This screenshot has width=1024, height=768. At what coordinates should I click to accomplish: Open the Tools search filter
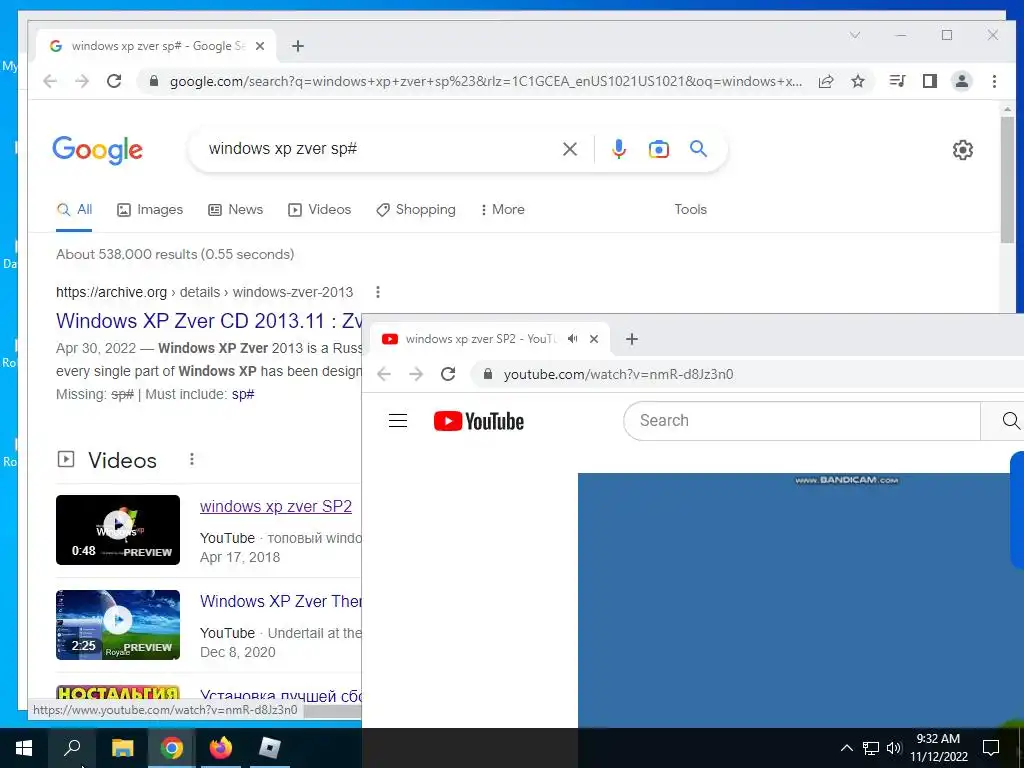(690, 210)
